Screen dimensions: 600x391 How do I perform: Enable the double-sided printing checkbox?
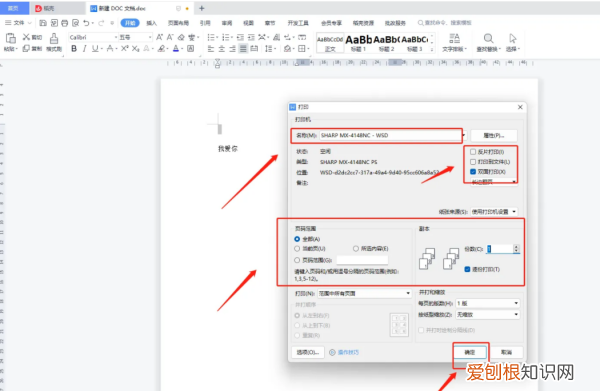tap(473, 172)
